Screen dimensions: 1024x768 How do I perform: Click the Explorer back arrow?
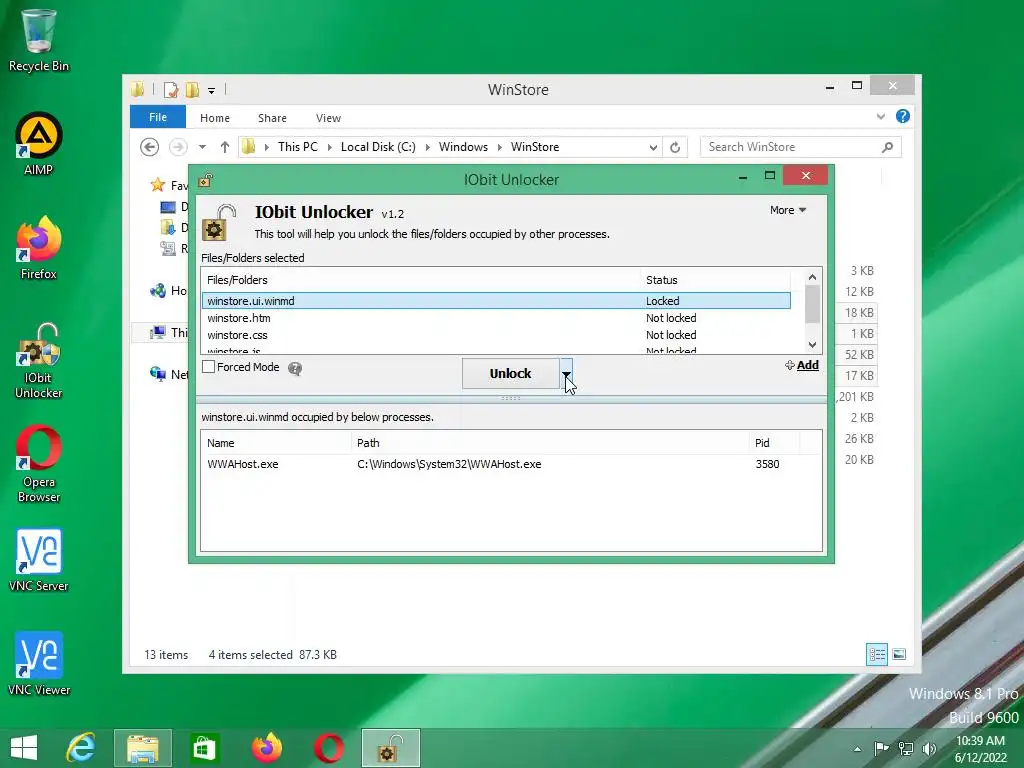[x=150, y=148]
